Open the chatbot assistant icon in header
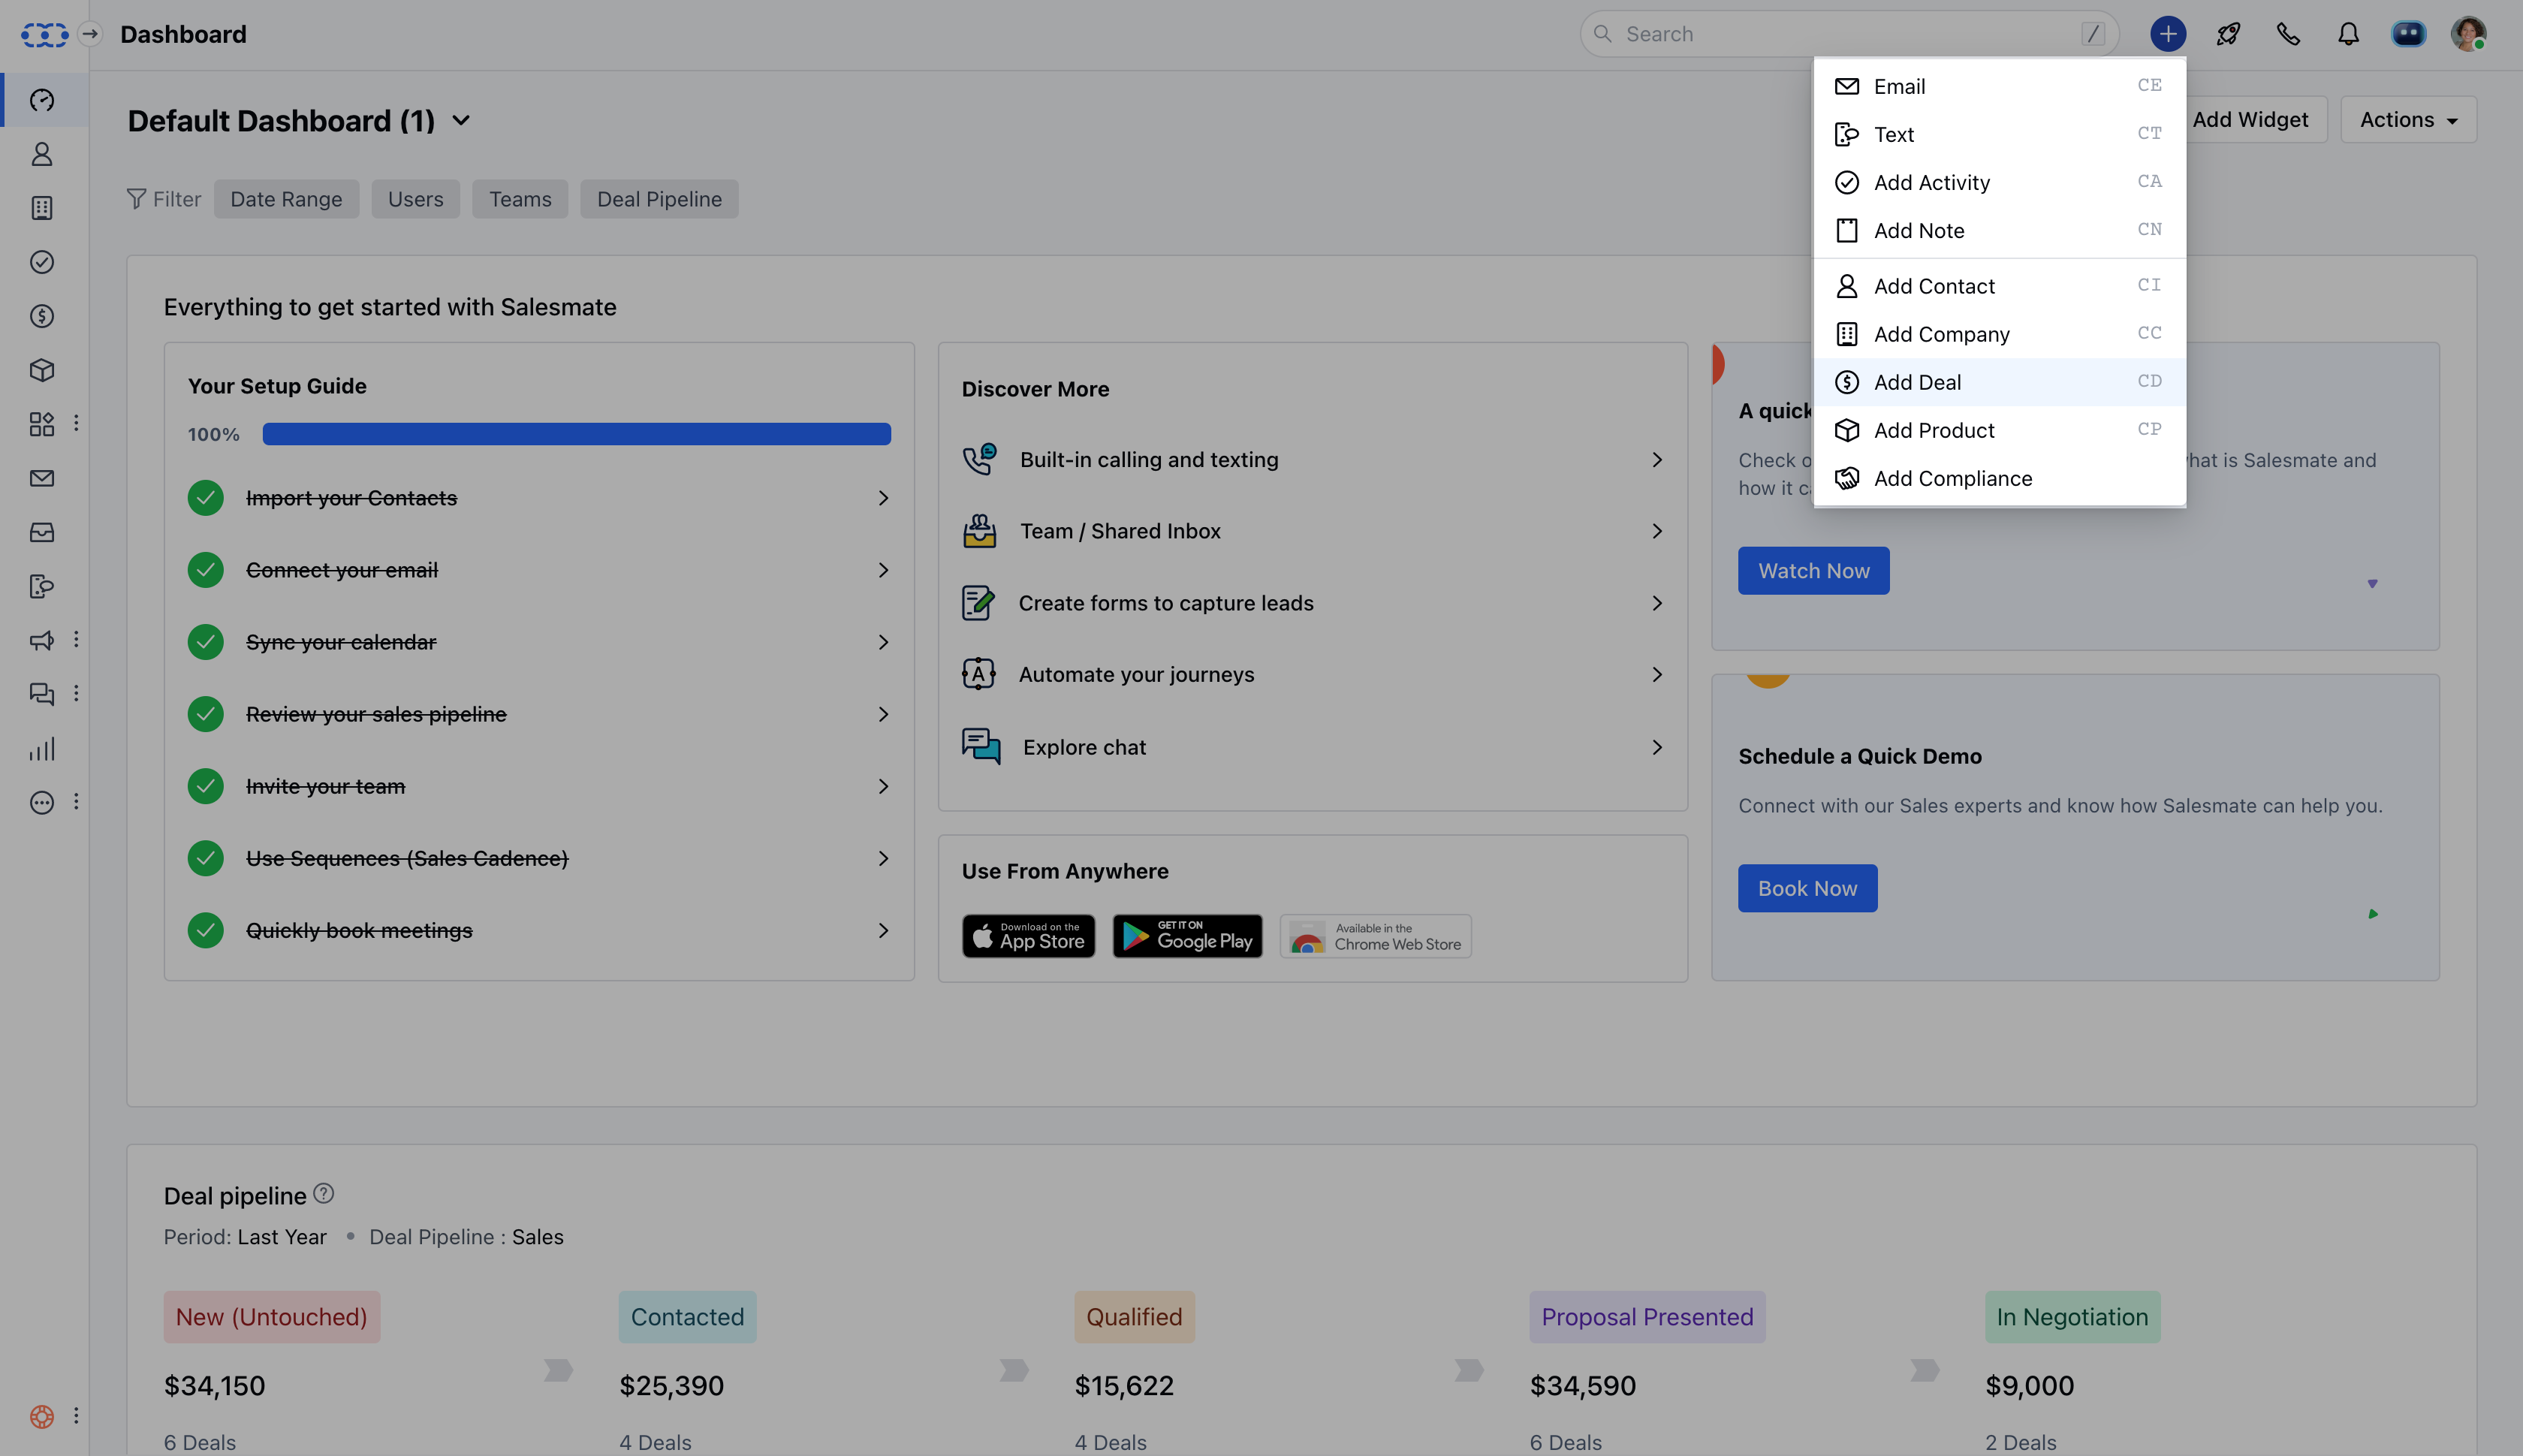 2408,34
